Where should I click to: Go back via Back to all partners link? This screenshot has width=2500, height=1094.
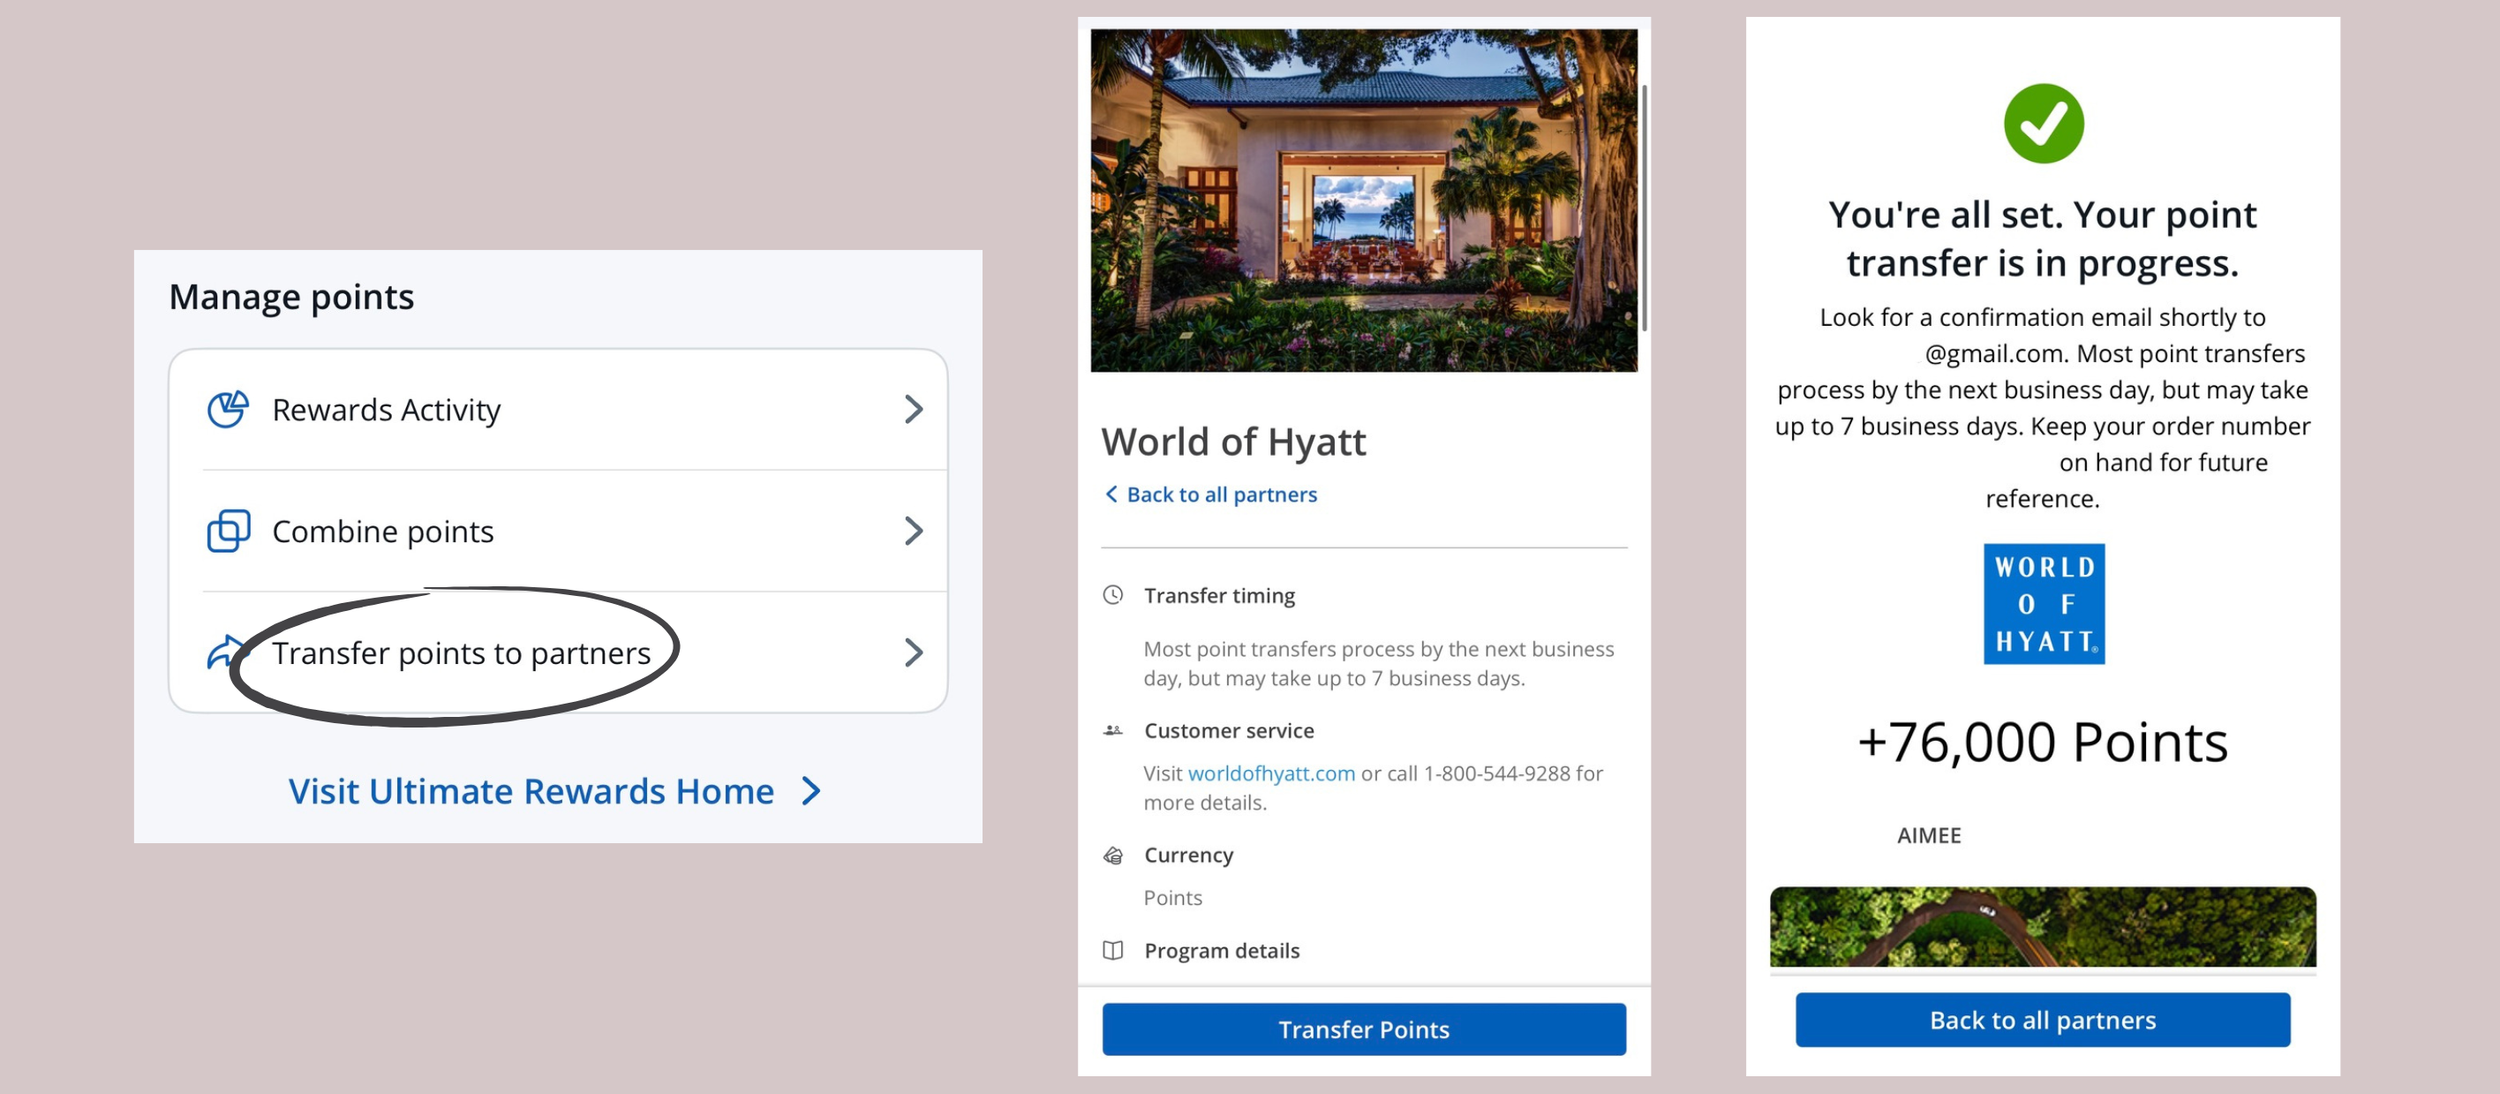click(x=1220, y=495)
